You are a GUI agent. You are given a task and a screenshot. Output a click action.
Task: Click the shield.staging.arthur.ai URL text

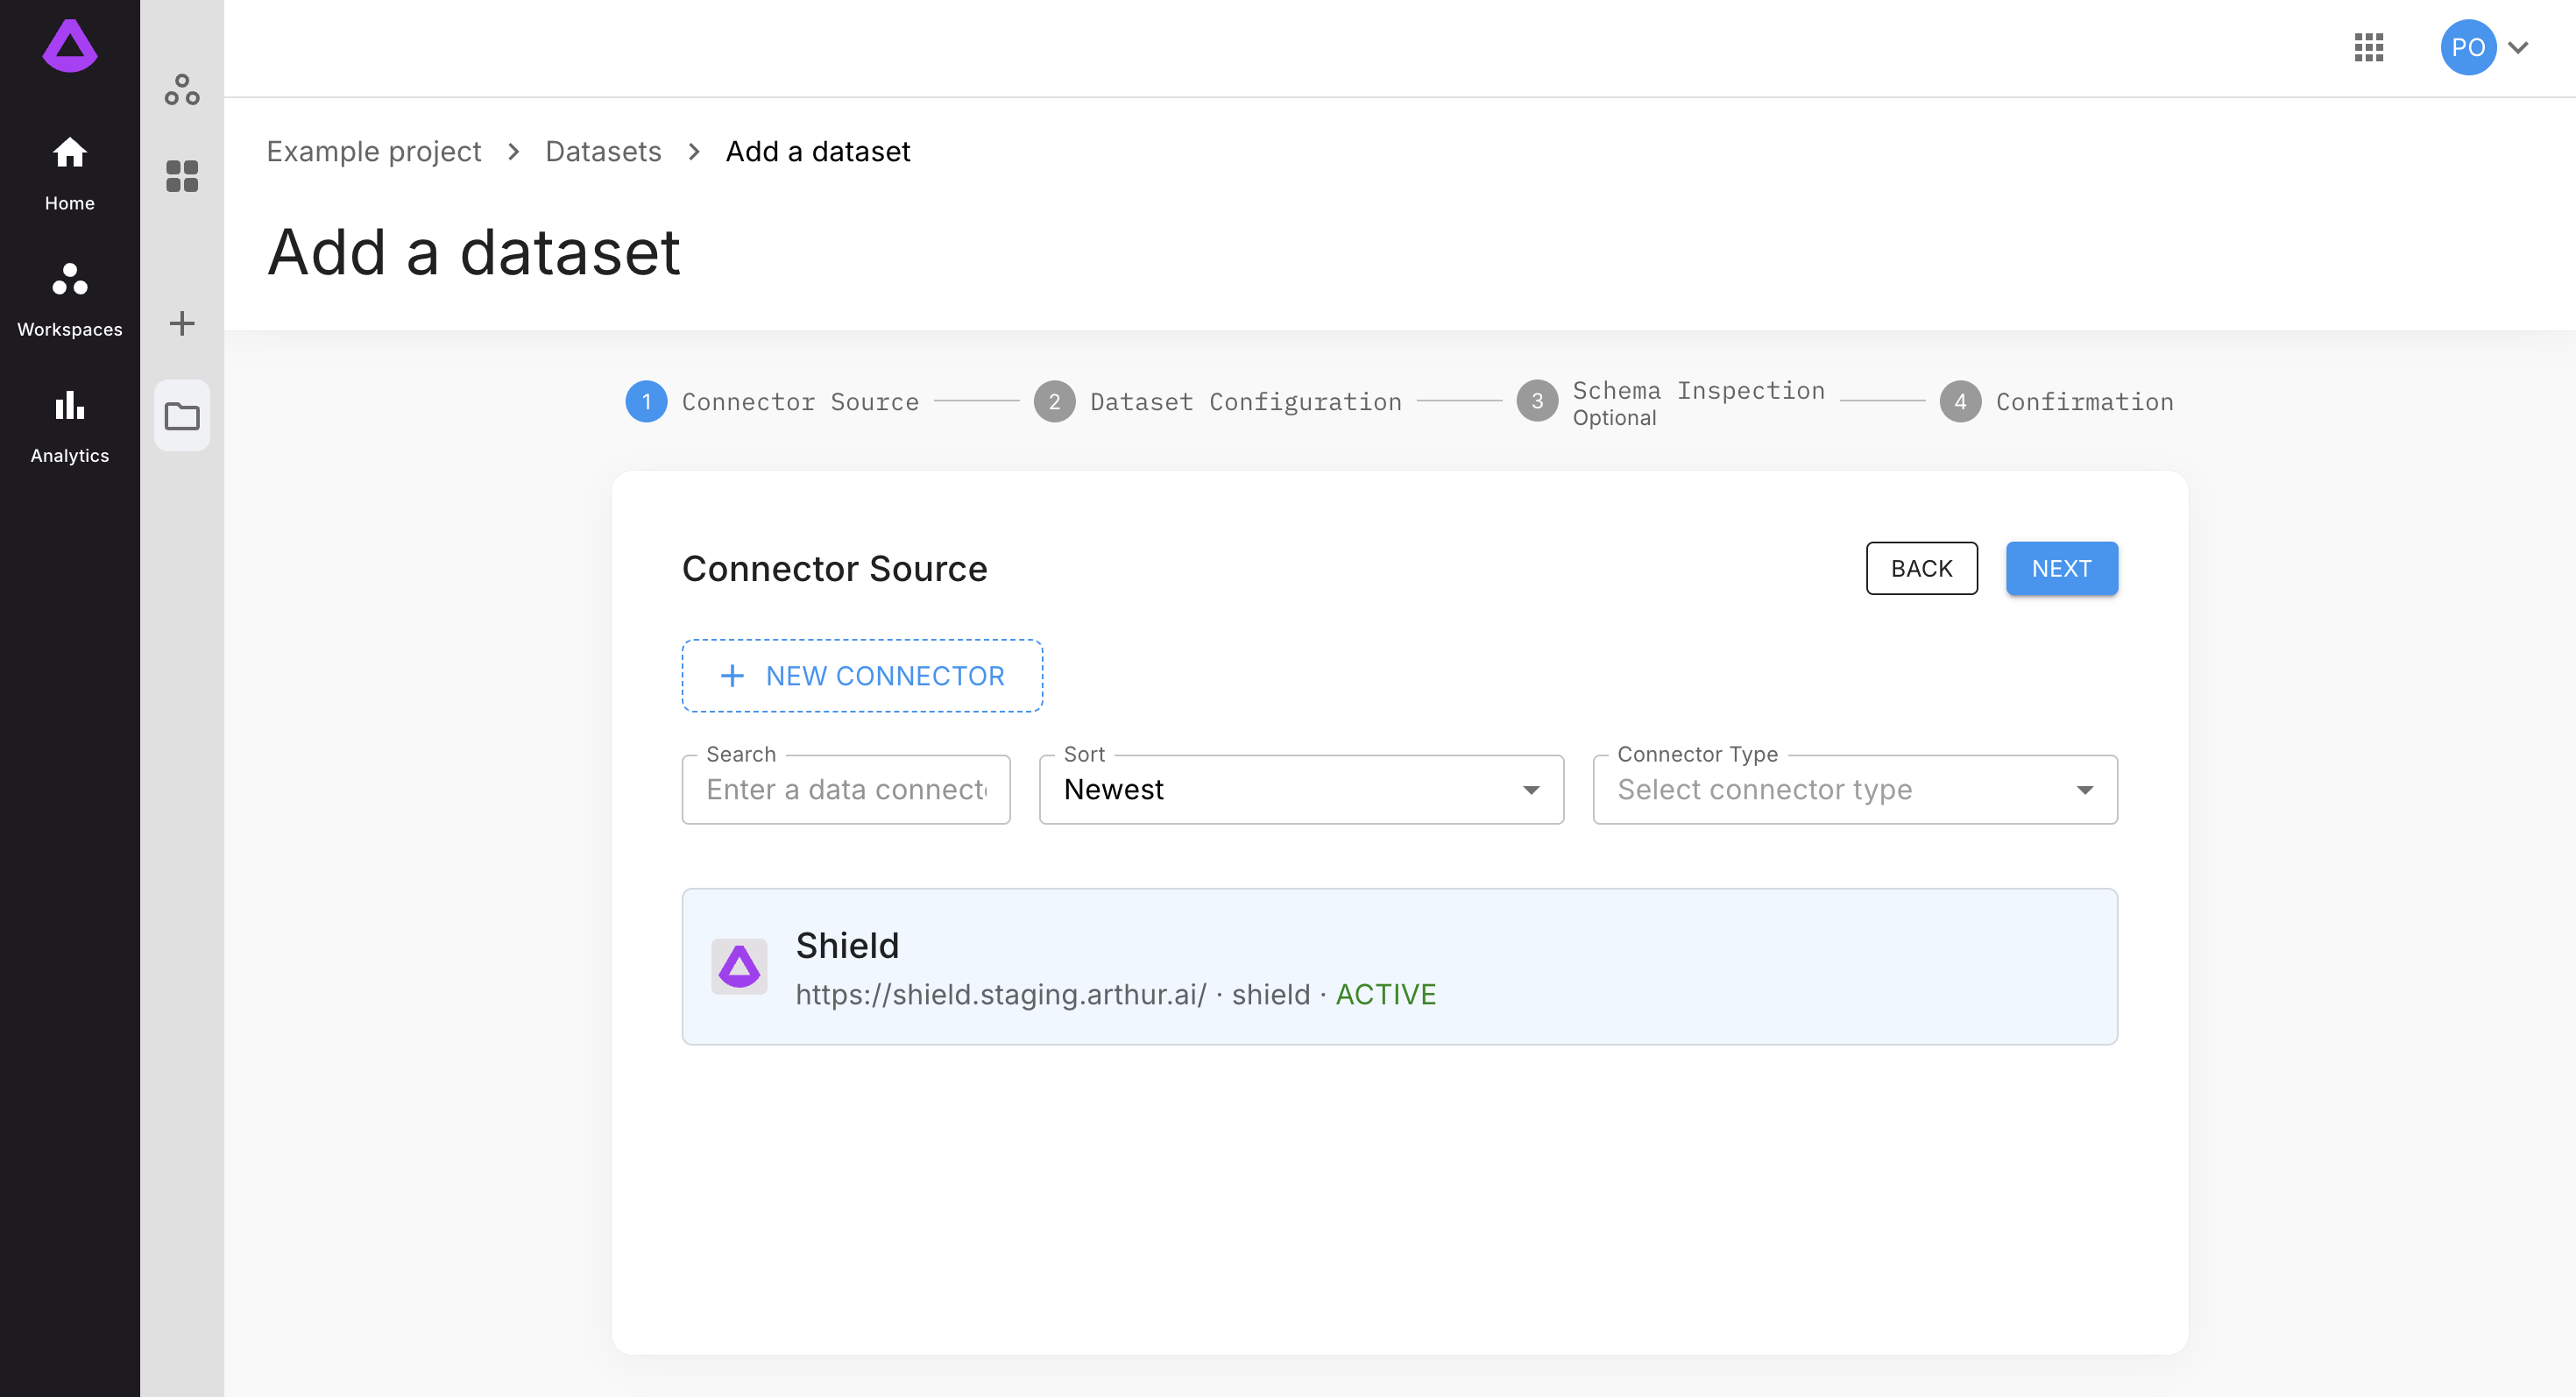[1001, 994]
